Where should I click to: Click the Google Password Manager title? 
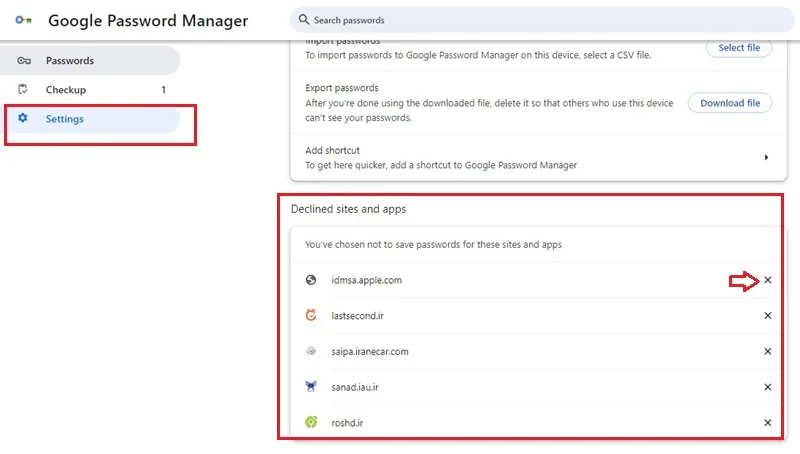click(x=148, y=20)
